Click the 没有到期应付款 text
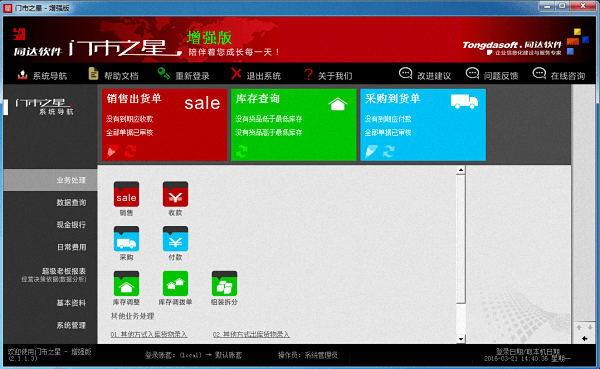 [388, 119]
